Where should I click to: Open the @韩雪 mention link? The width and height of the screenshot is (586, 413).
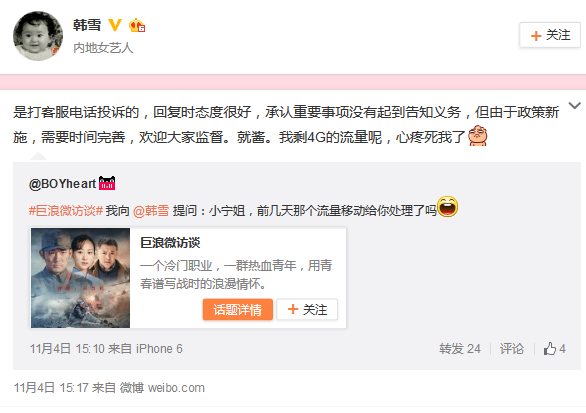pos(151,211)
